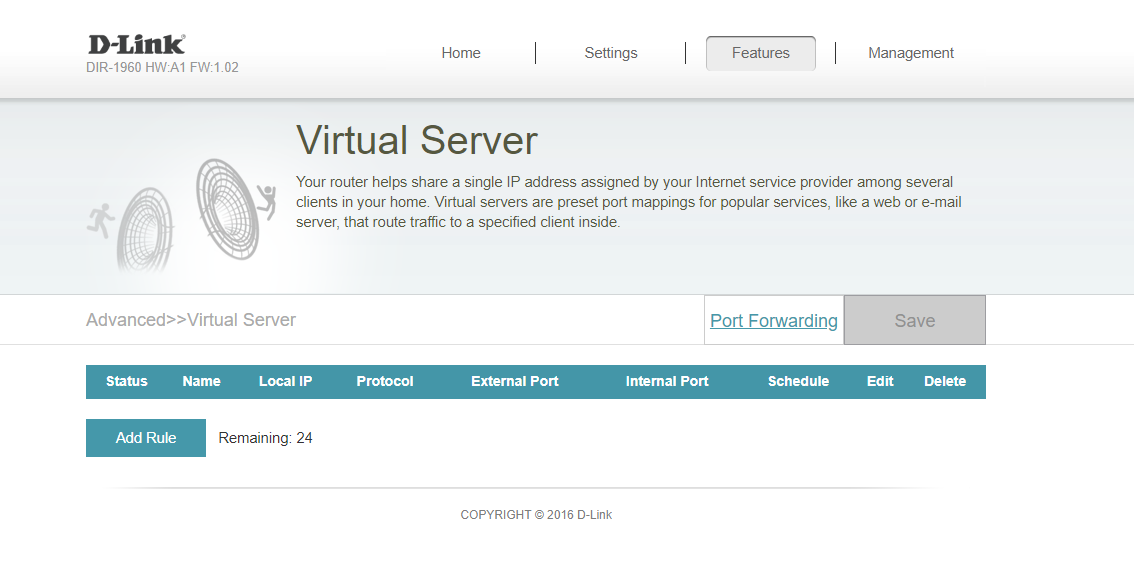Click the Save button
The height and width of the screenshot is (580, 1134).
(x=915, y=320)
